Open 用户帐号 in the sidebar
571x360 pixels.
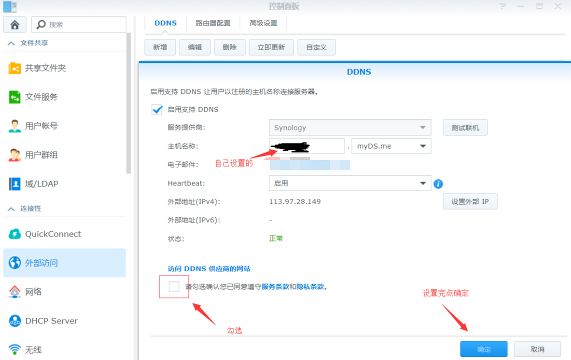(x=41, y=126)
